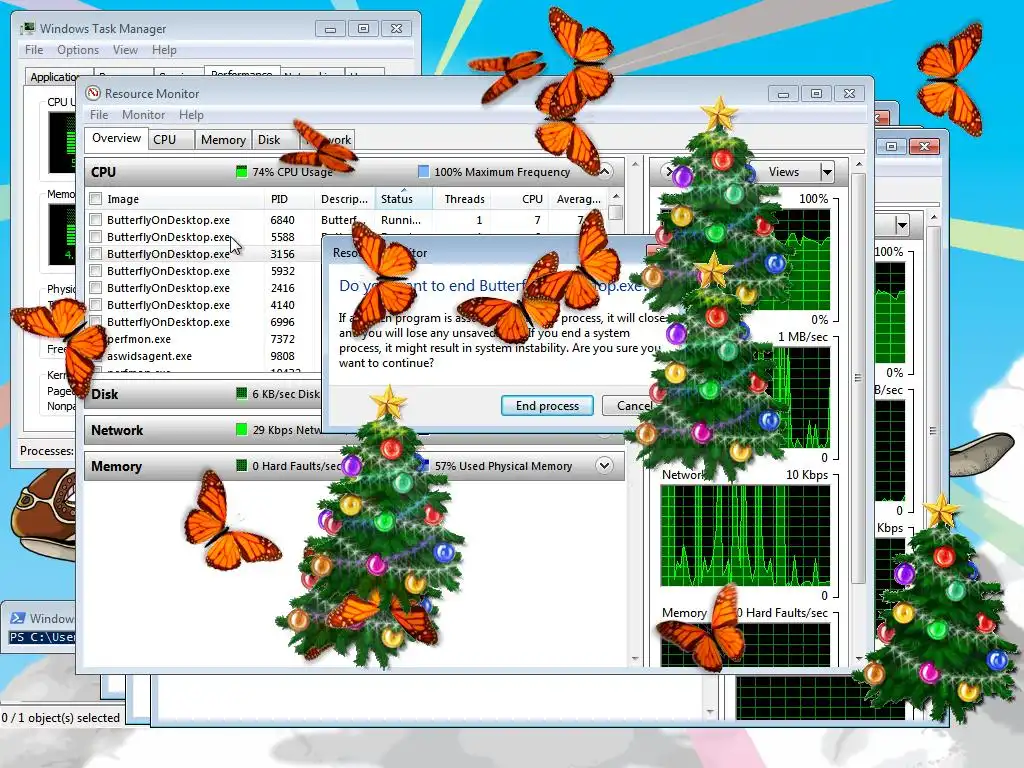Click the graph pane scroll up arrow

point(859,164)
